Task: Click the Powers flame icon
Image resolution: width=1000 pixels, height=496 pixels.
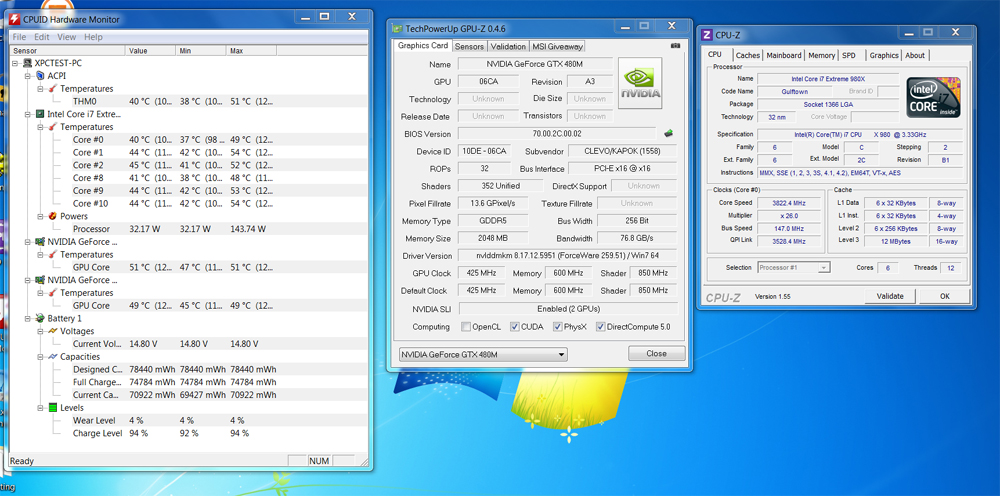Action: (53, 216)
